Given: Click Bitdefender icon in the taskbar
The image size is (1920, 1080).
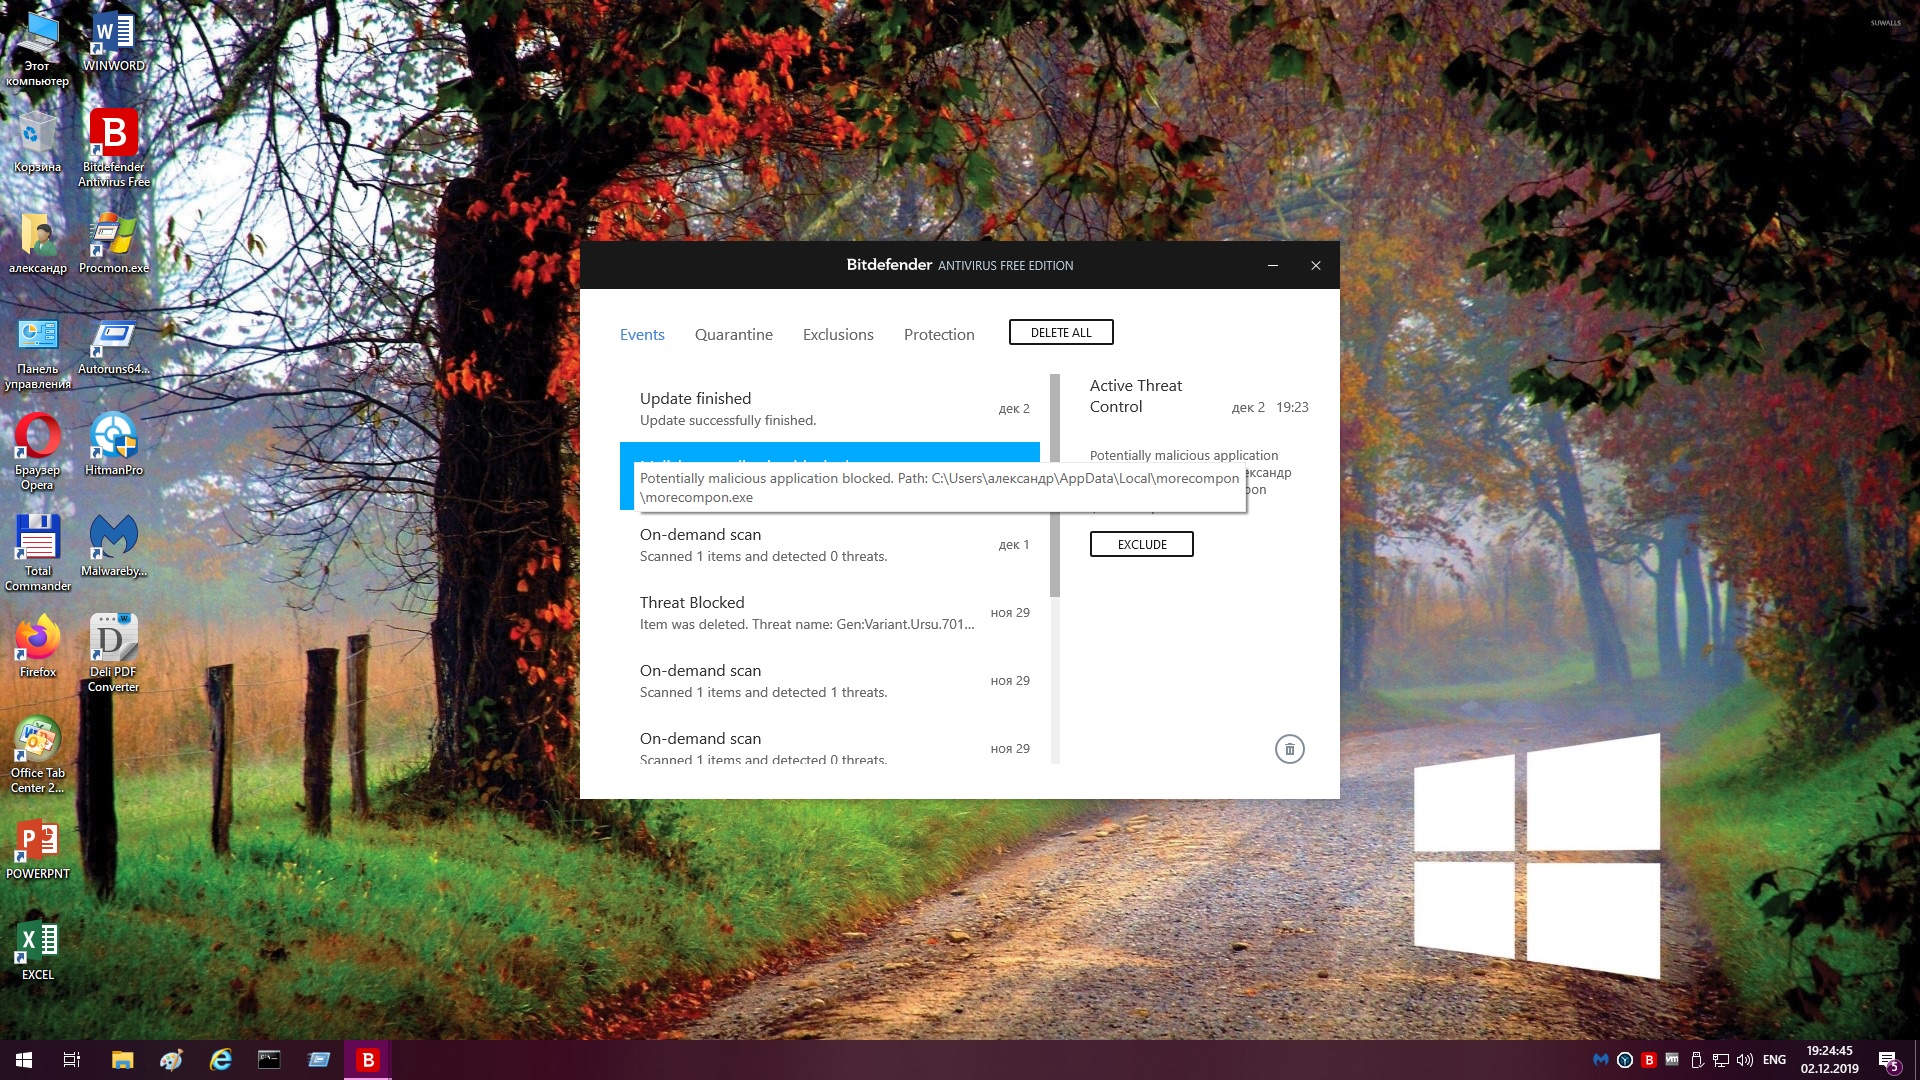Looking at the screenshot, I should (368, 1060).
